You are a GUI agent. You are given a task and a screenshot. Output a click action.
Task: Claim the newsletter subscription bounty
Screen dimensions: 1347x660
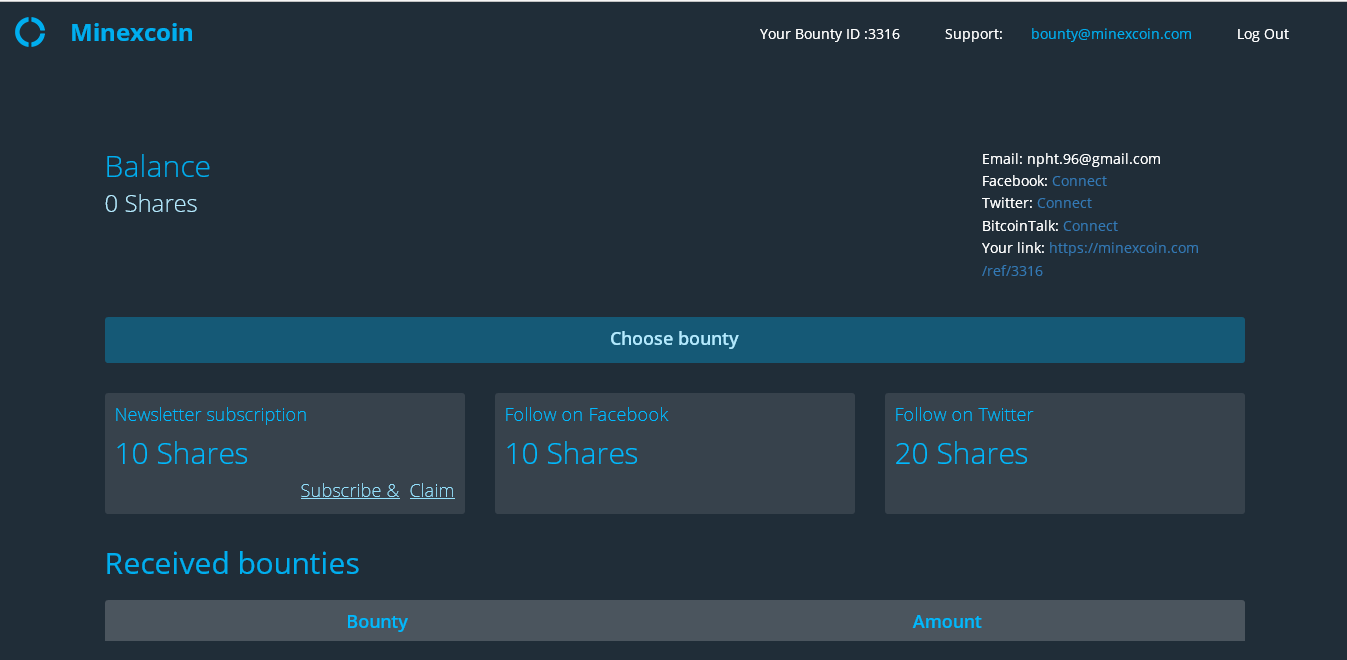(x=432, y=491)
